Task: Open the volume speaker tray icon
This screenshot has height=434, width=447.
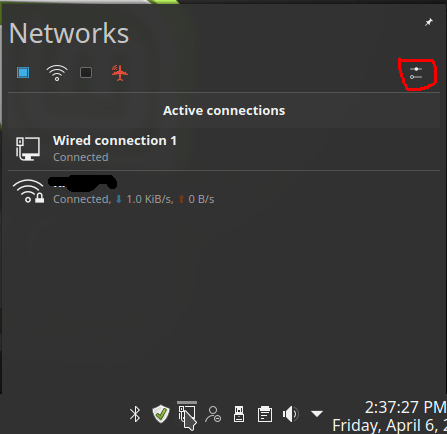Action: [x=291, y=414]
